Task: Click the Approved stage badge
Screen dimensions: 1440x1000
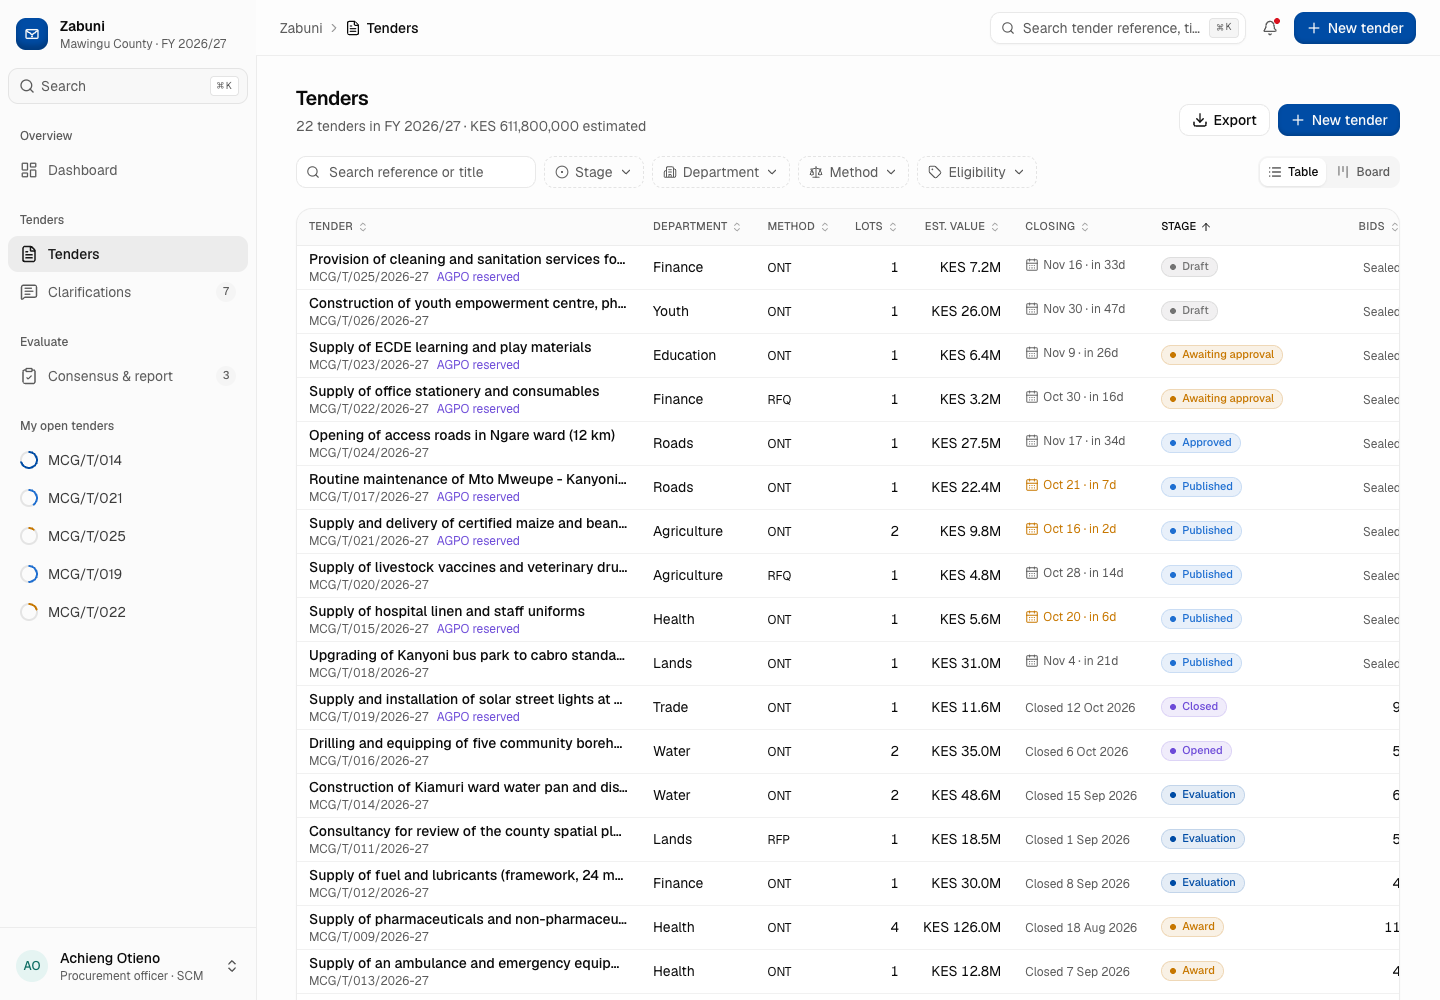Action: point(1201,443)
